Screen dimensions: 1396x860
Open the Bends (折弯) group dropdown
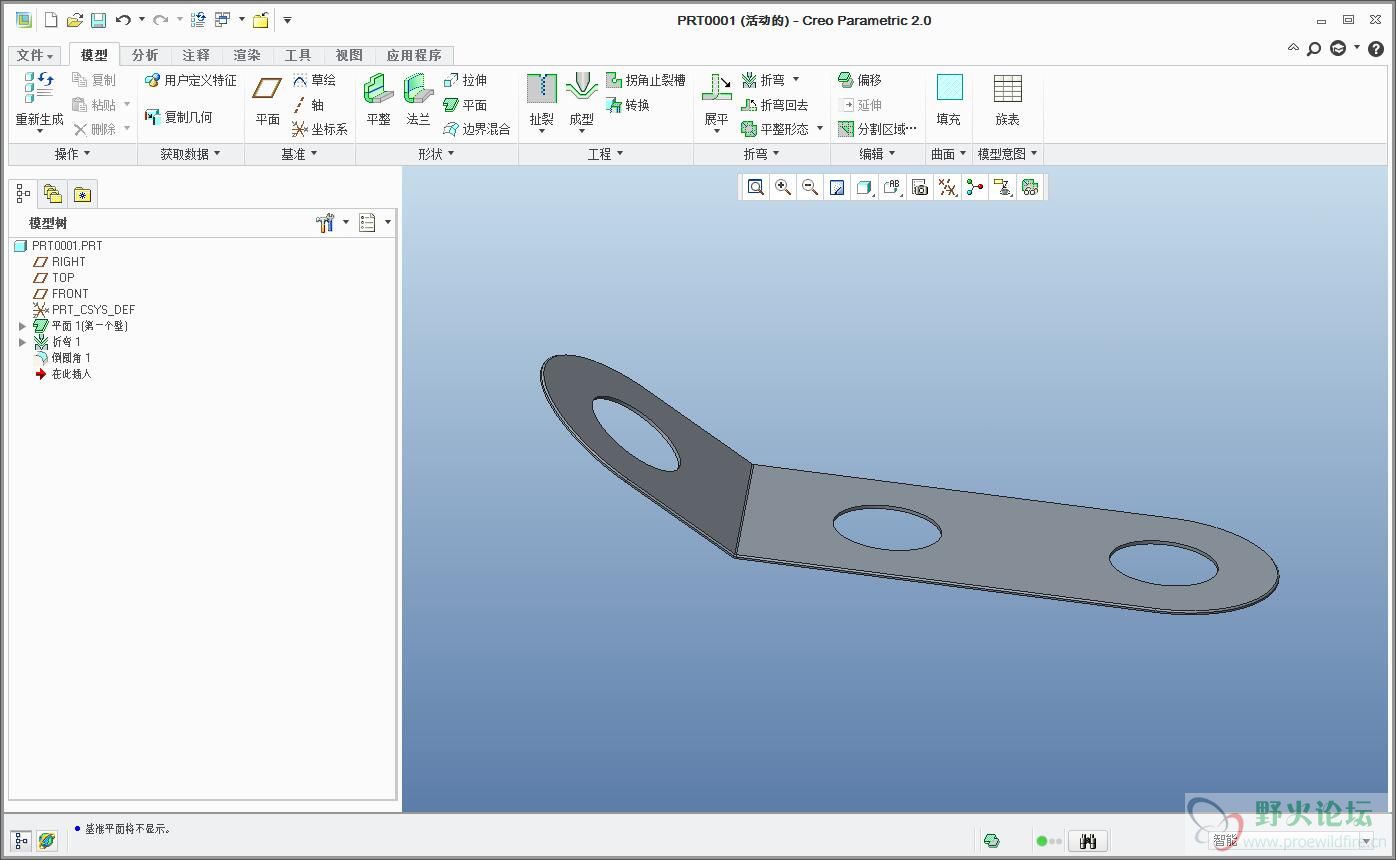761,154
